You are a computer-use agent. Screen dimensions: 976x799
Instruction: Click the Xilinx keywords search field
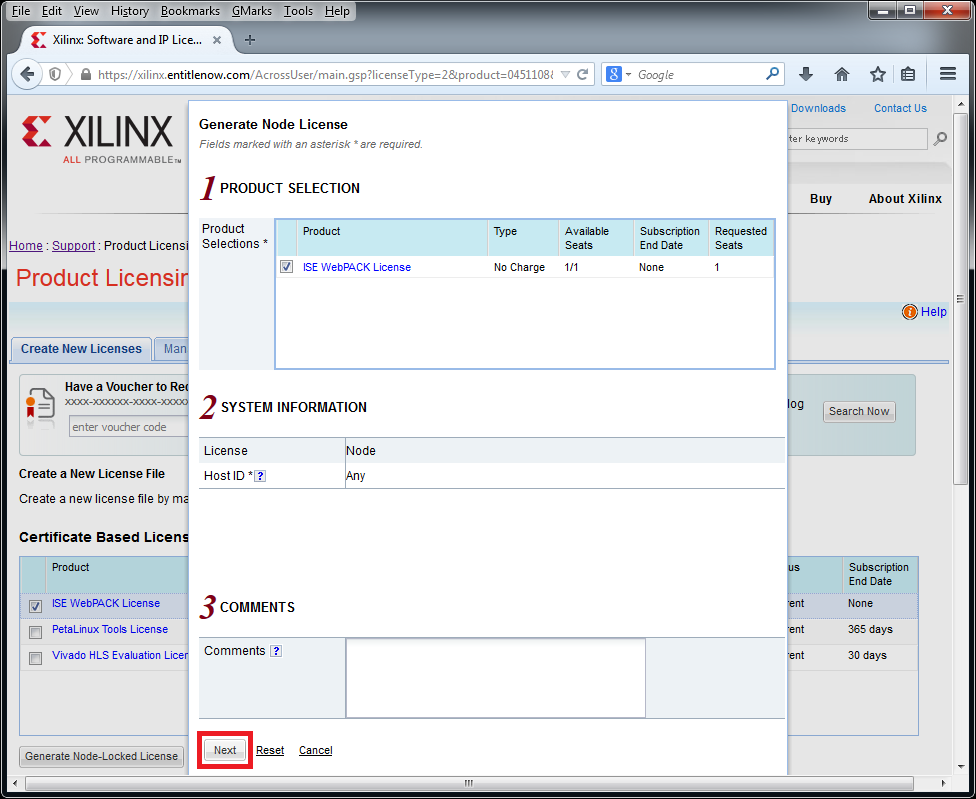coord(856,139)
